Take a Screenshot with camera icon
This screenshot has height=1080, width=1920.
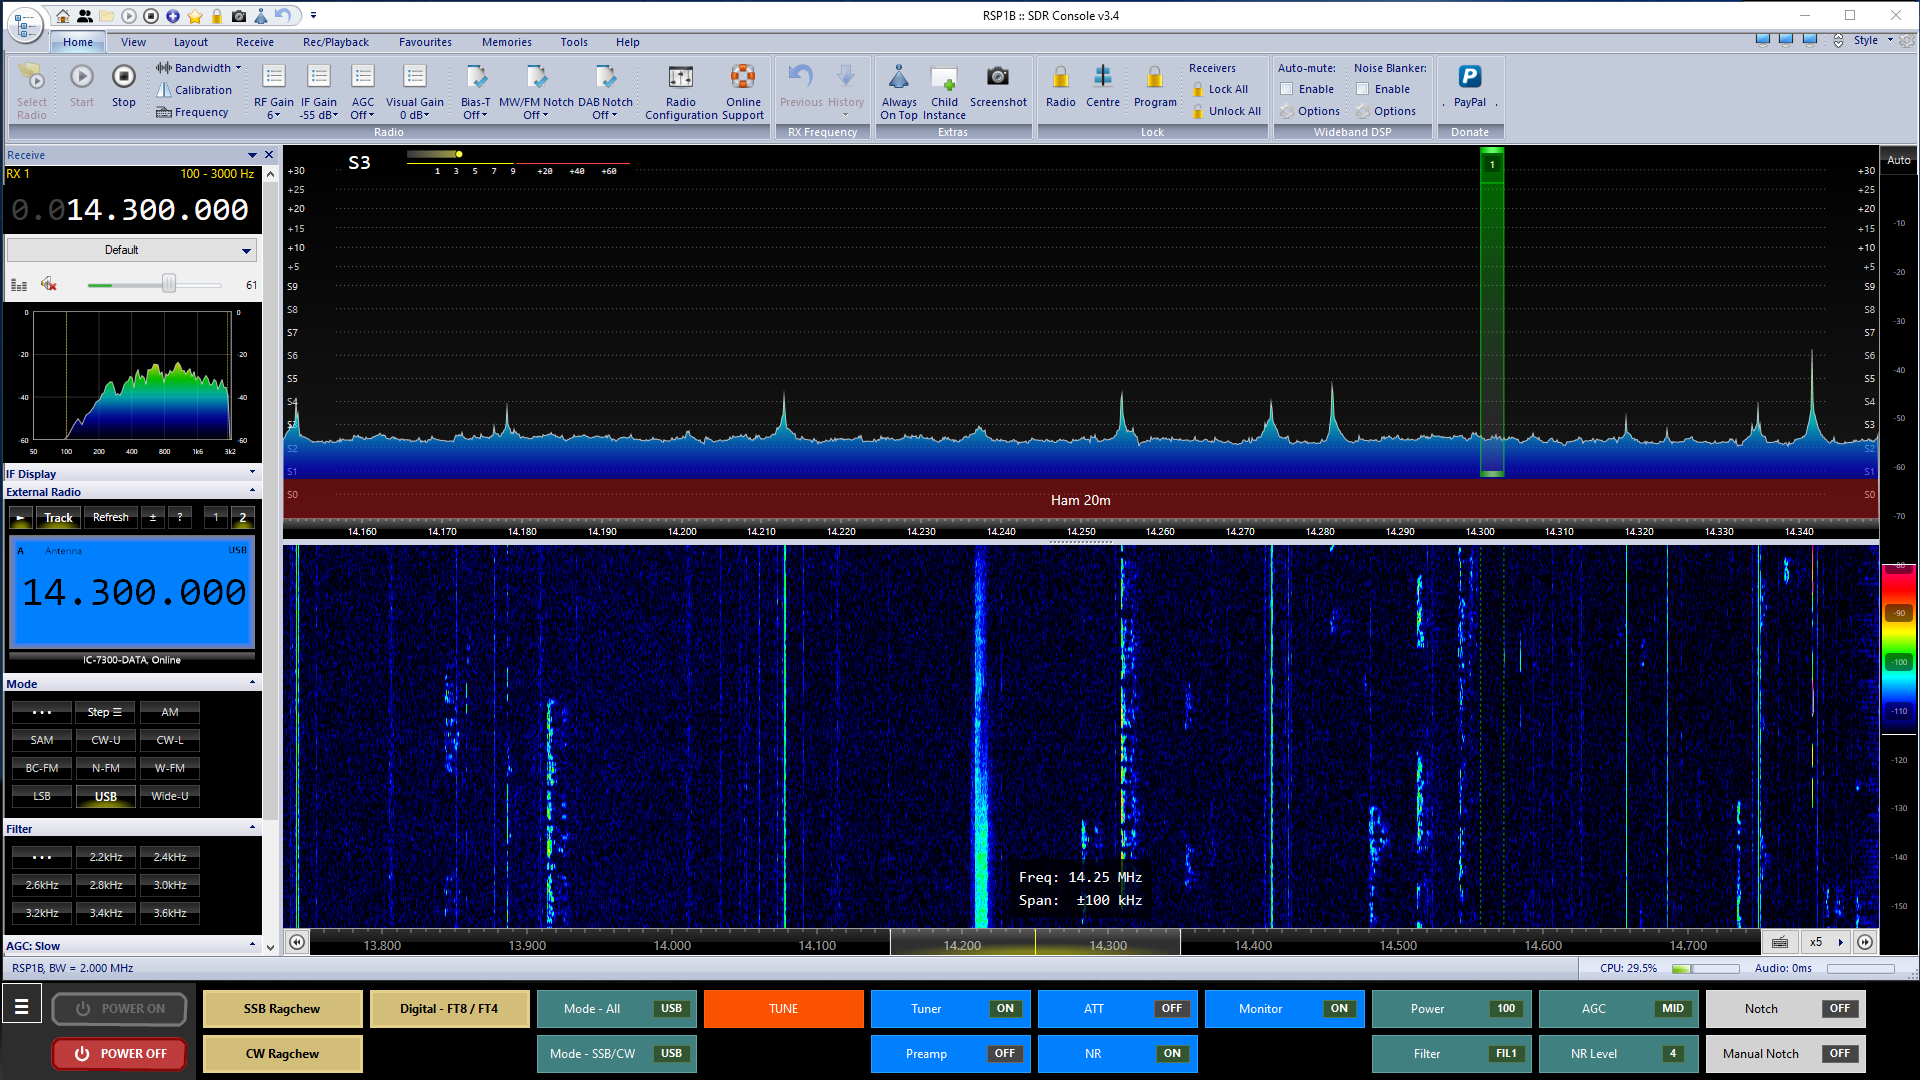[998, 77]
